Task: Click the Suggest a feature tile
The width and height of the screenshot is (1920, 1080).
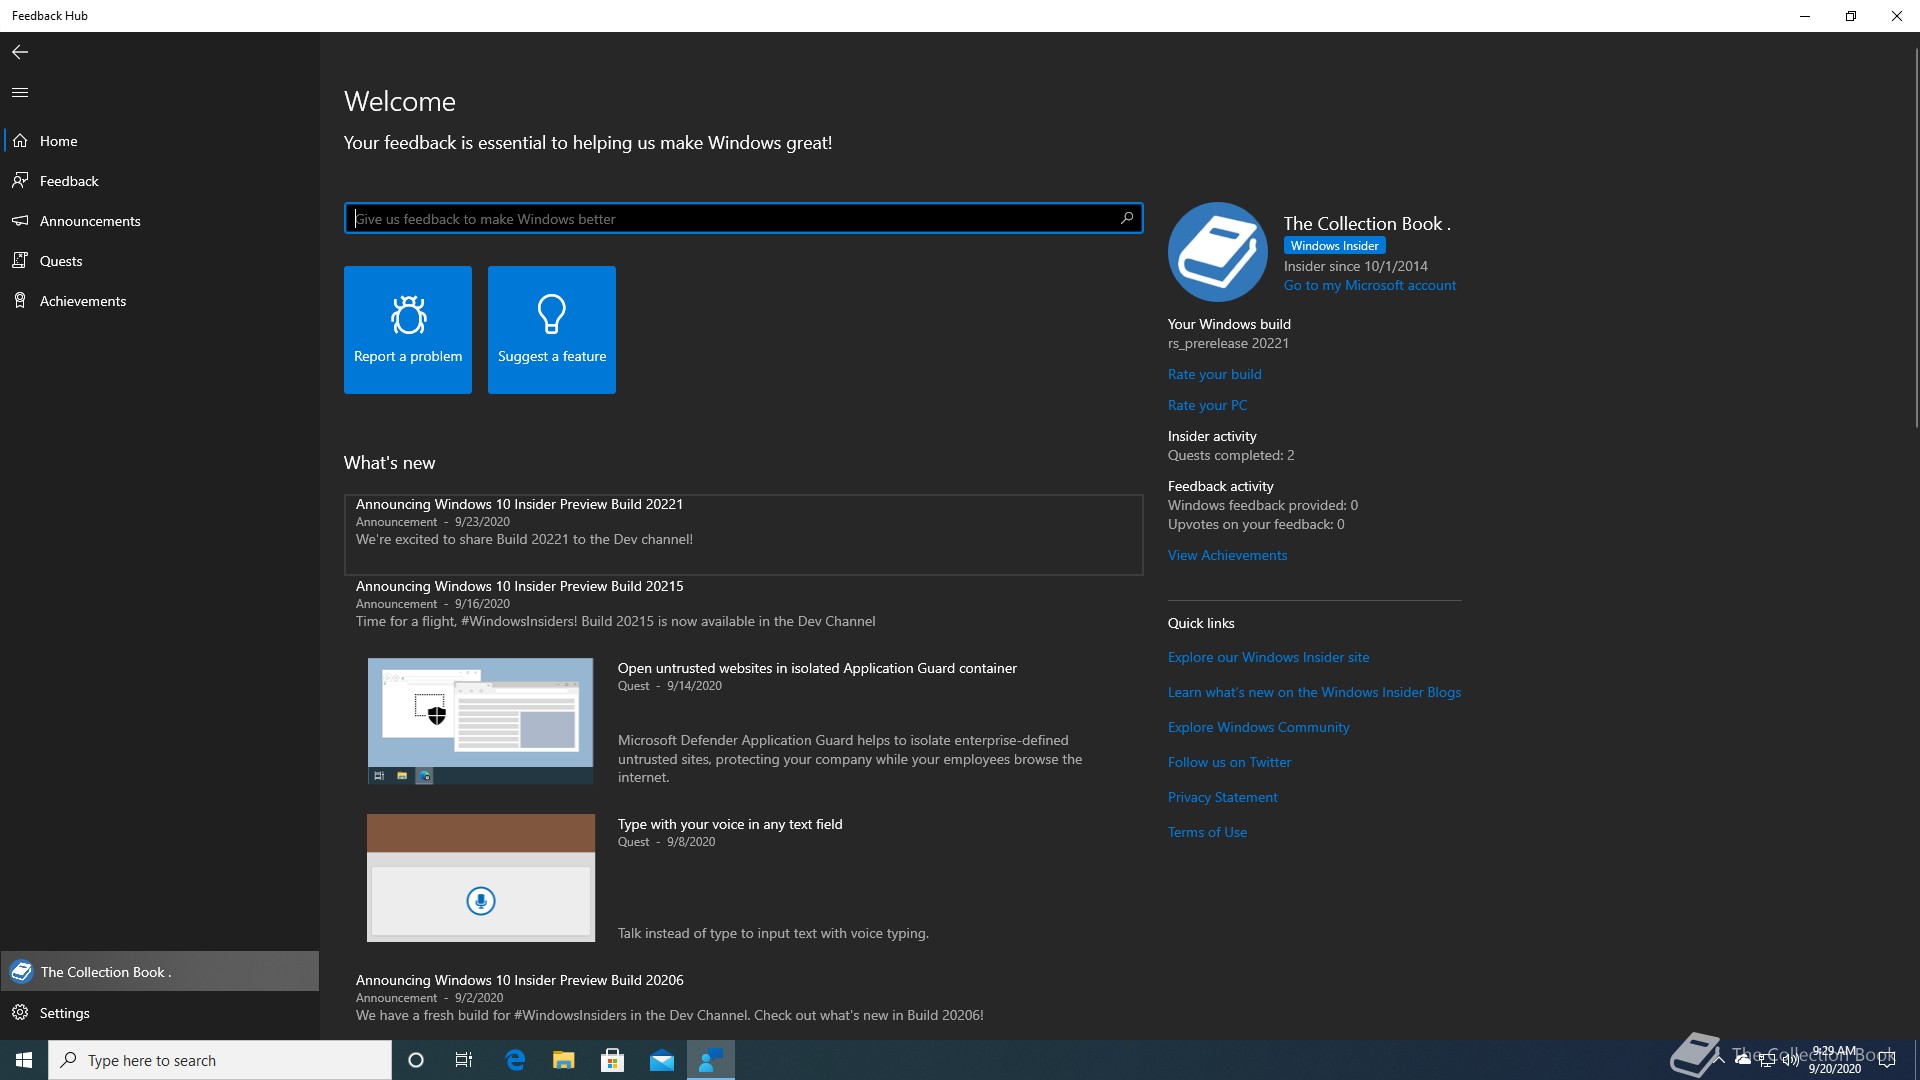Action: tap(552, 330)
